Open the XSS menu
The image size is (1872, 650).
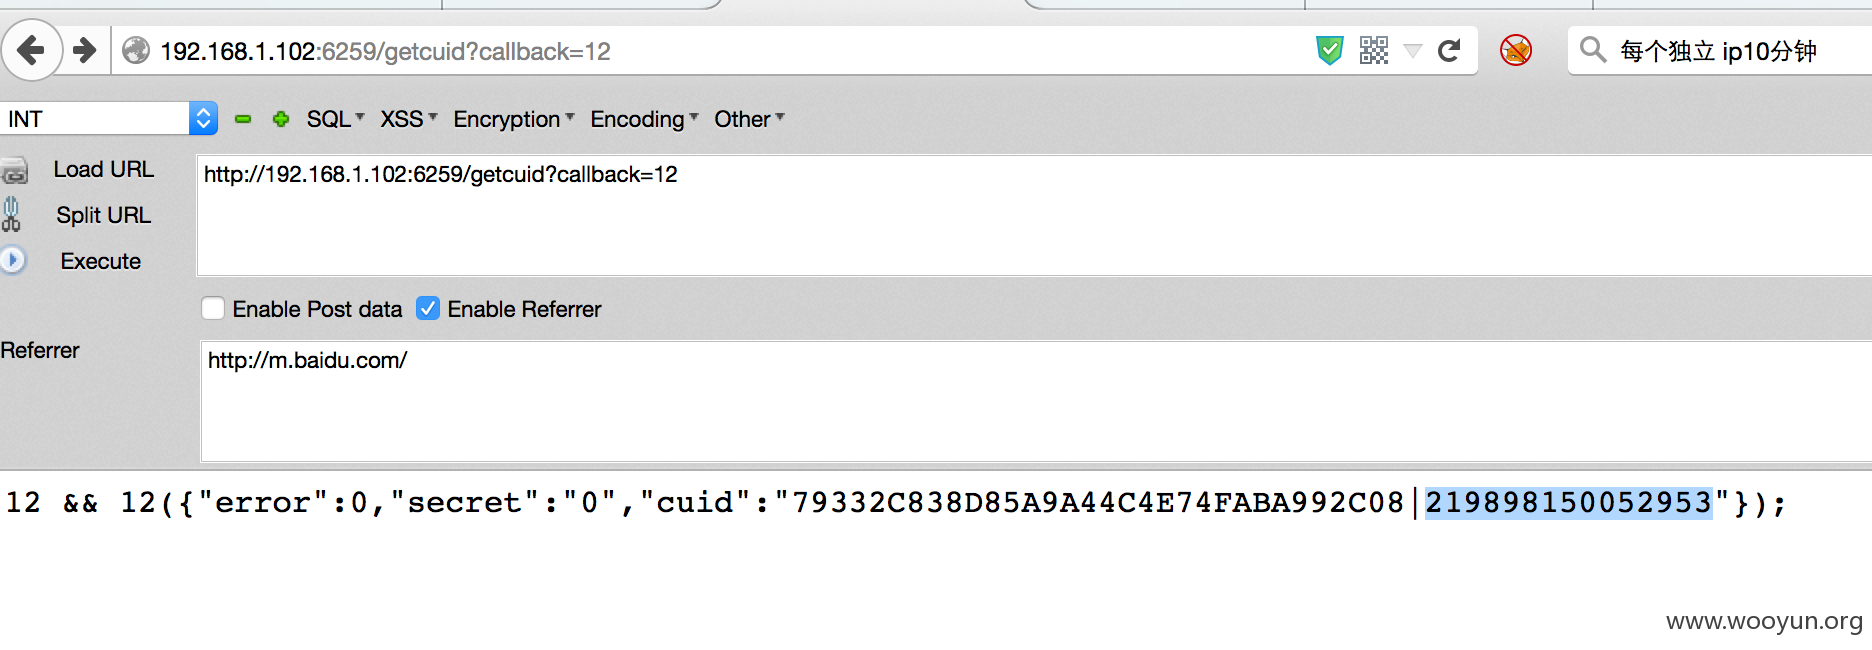point(409,119)
